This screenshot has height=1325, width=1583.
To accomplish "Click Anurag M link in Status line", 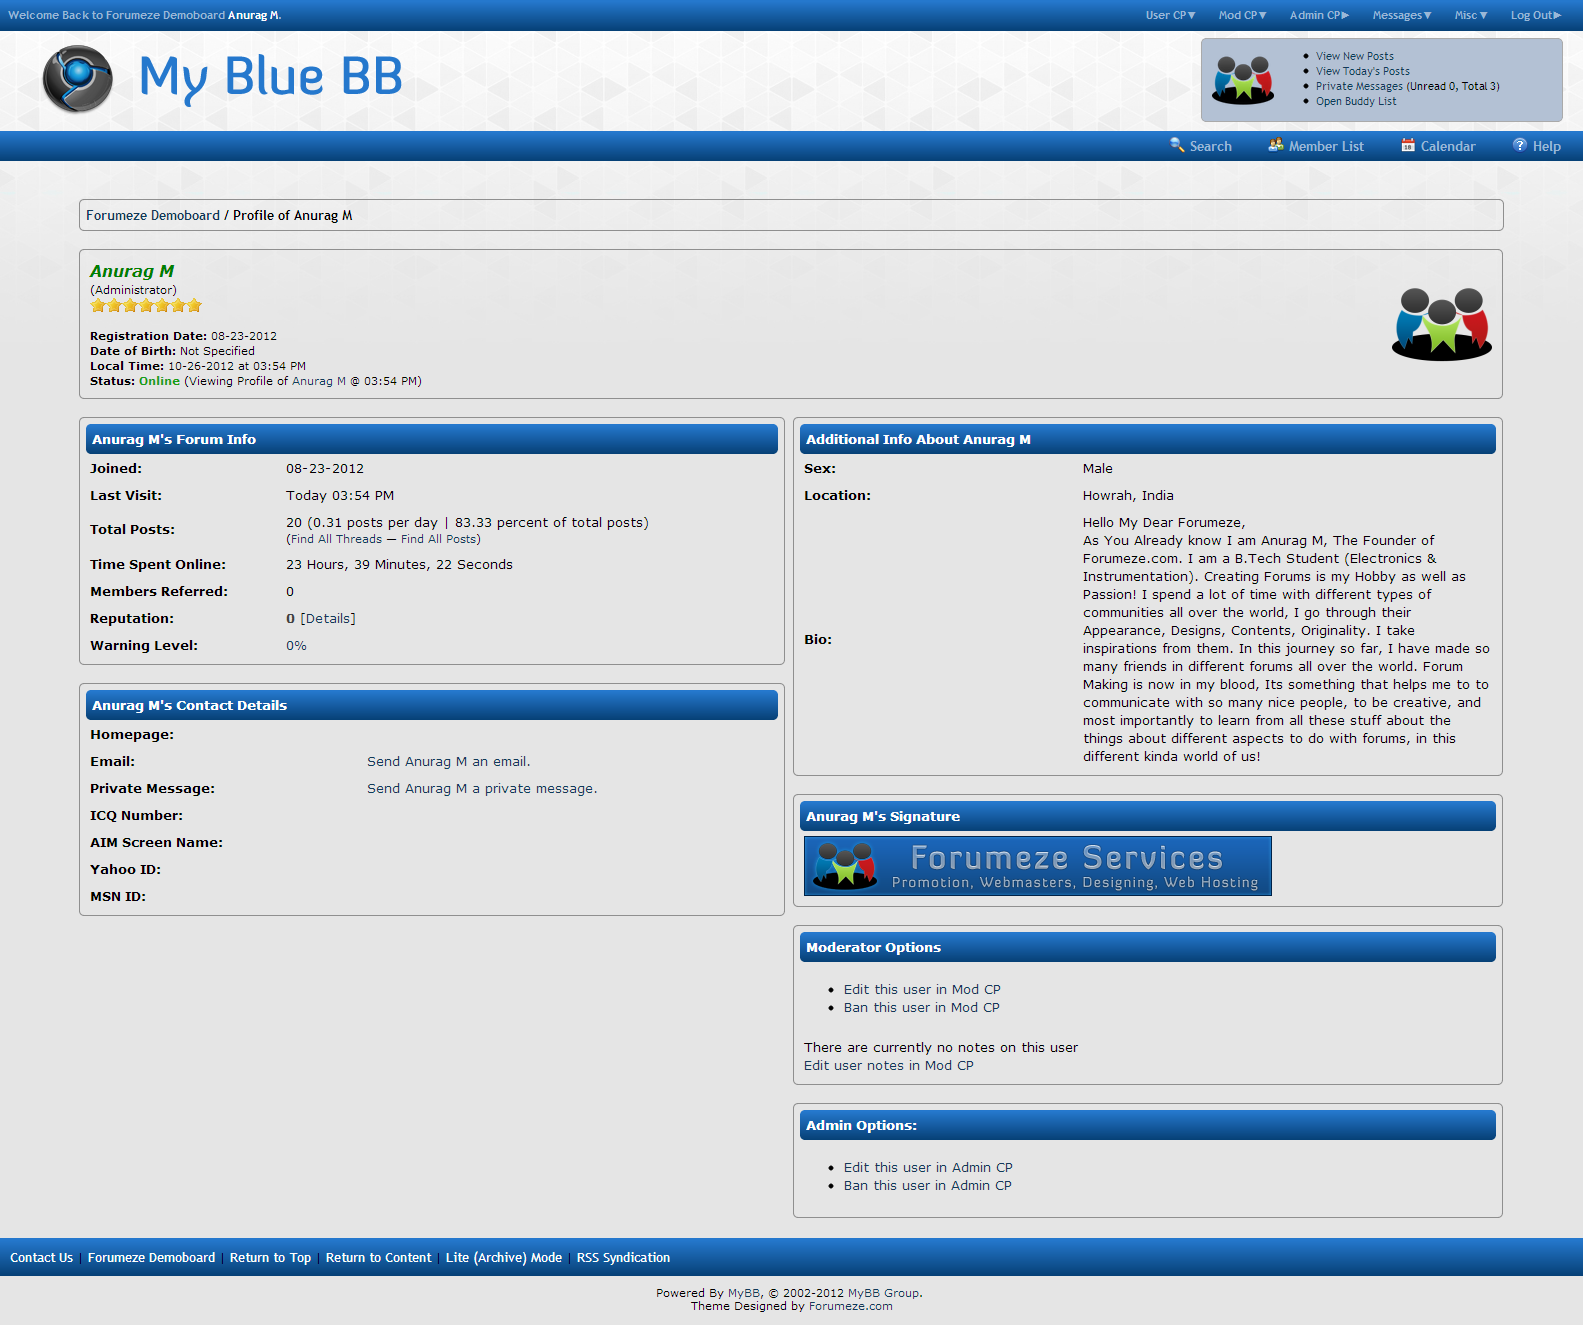I will click(319, 381).
